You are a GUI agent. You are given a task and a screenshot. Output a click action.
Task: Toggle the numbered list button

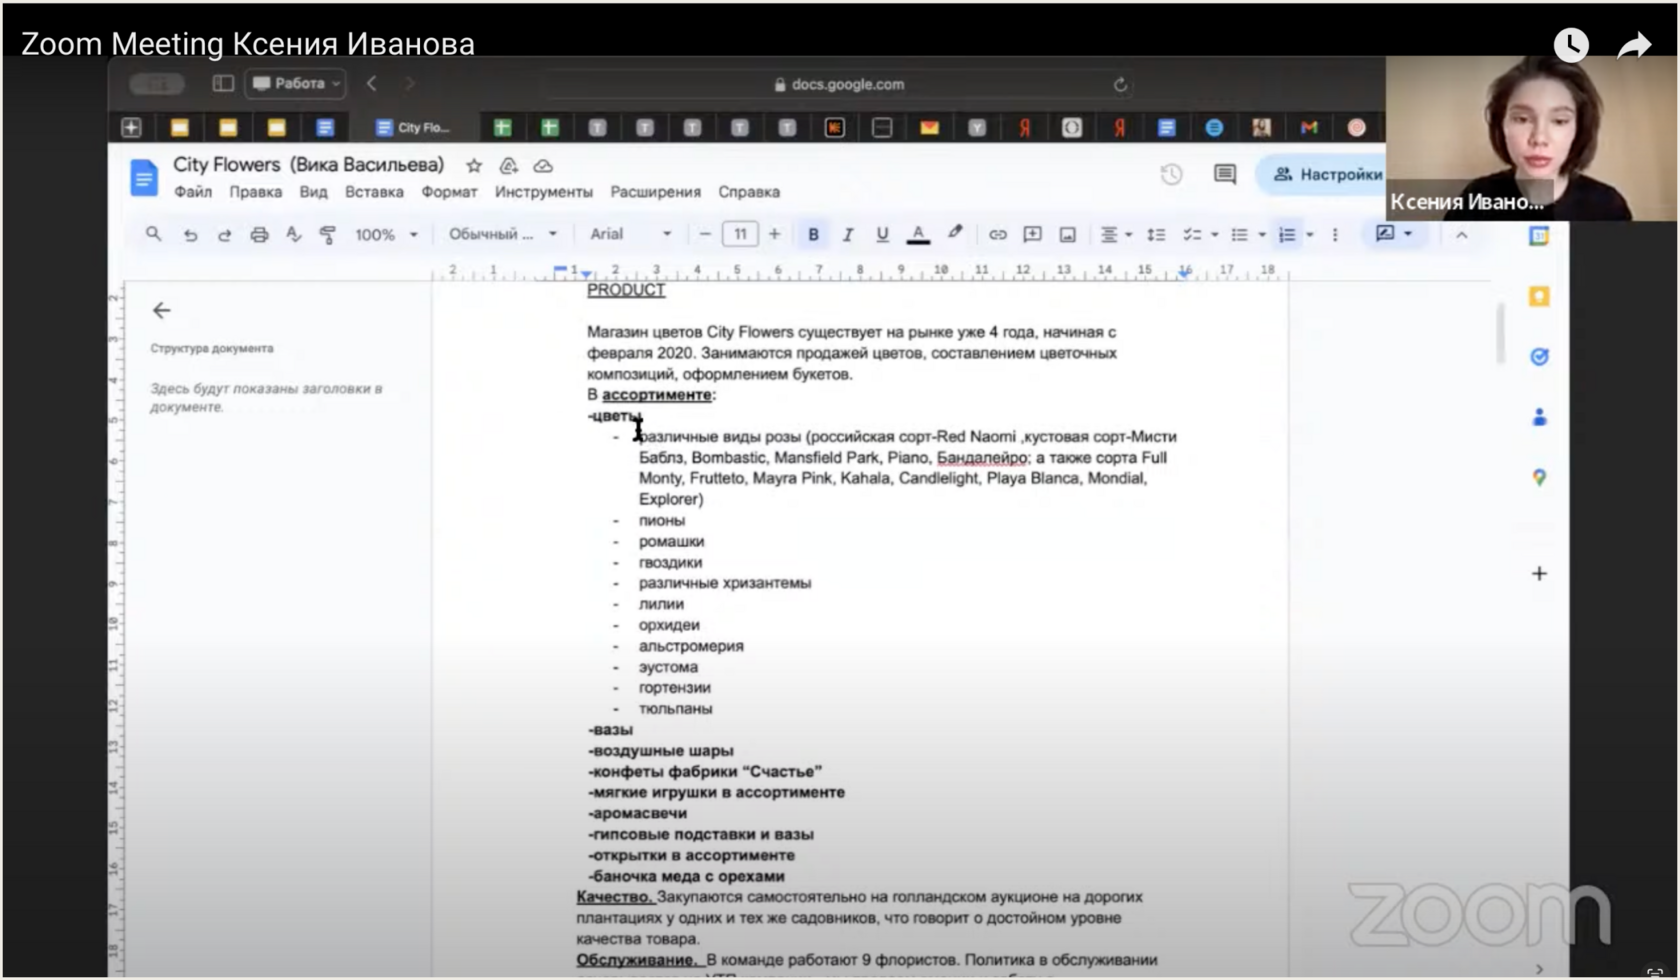[1287, 235]
